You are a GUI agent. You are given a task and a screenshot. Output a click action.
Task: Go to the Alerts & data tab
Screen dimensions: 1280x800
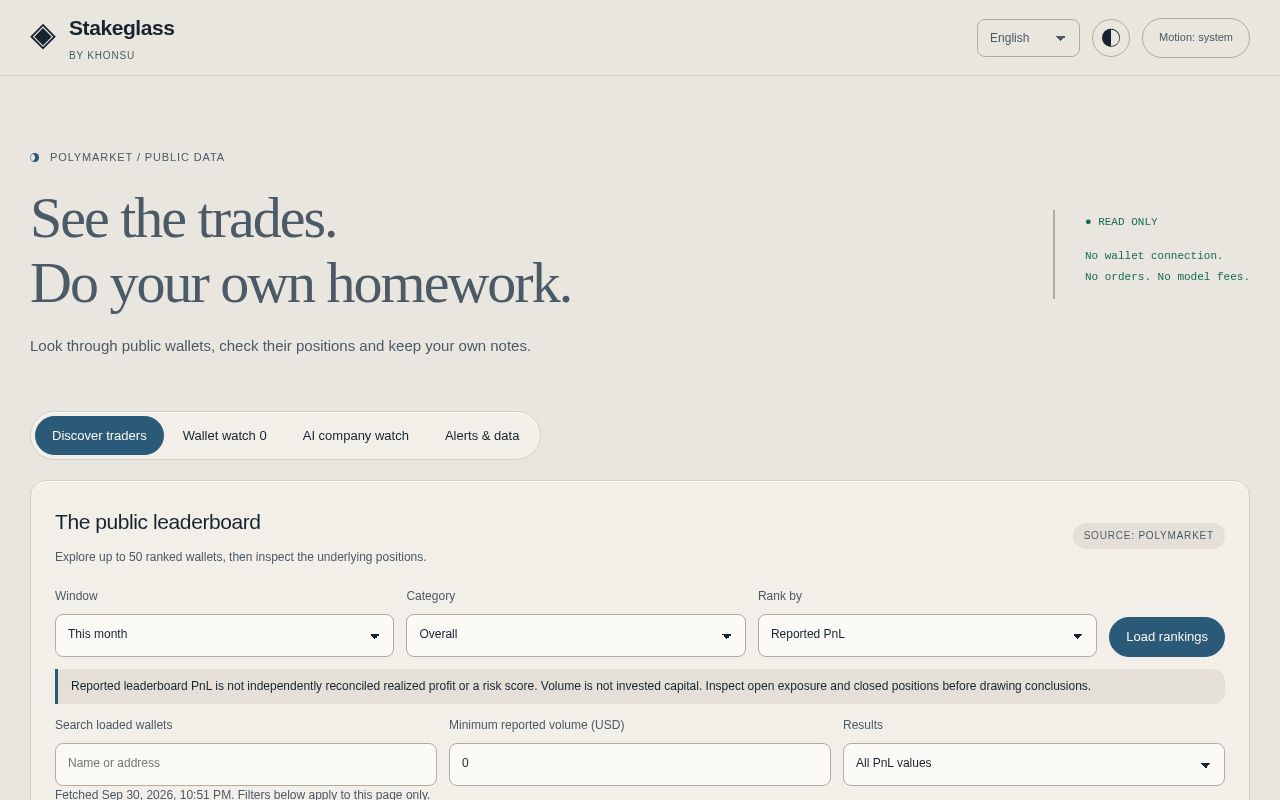[482, 436]
